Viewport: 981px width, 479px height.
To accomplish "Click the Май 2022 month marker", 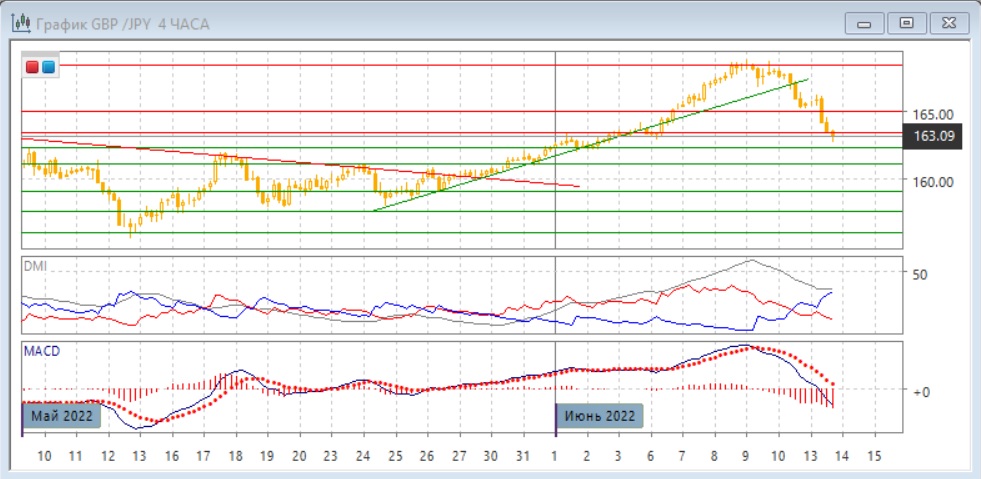I will click(61, 416).
